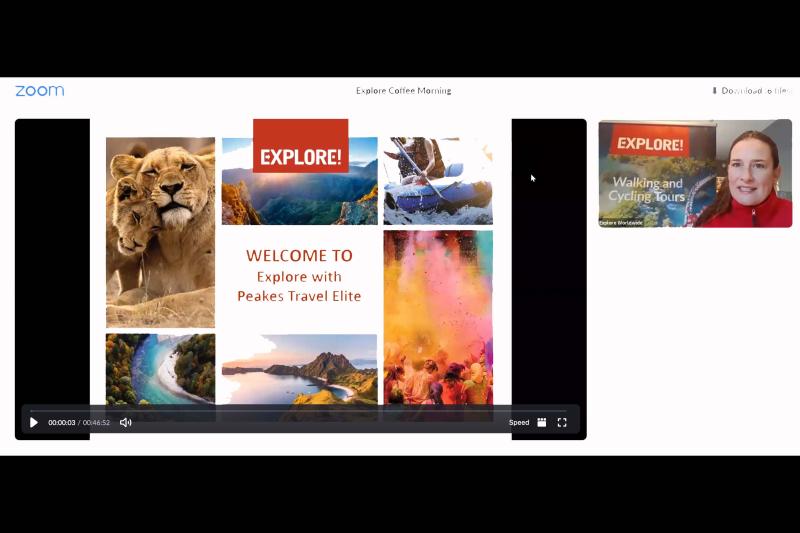The width and height of the screenshot is (800, 533).
Task: Enter fullscreen with the expand icon
Action: [562, 422]
